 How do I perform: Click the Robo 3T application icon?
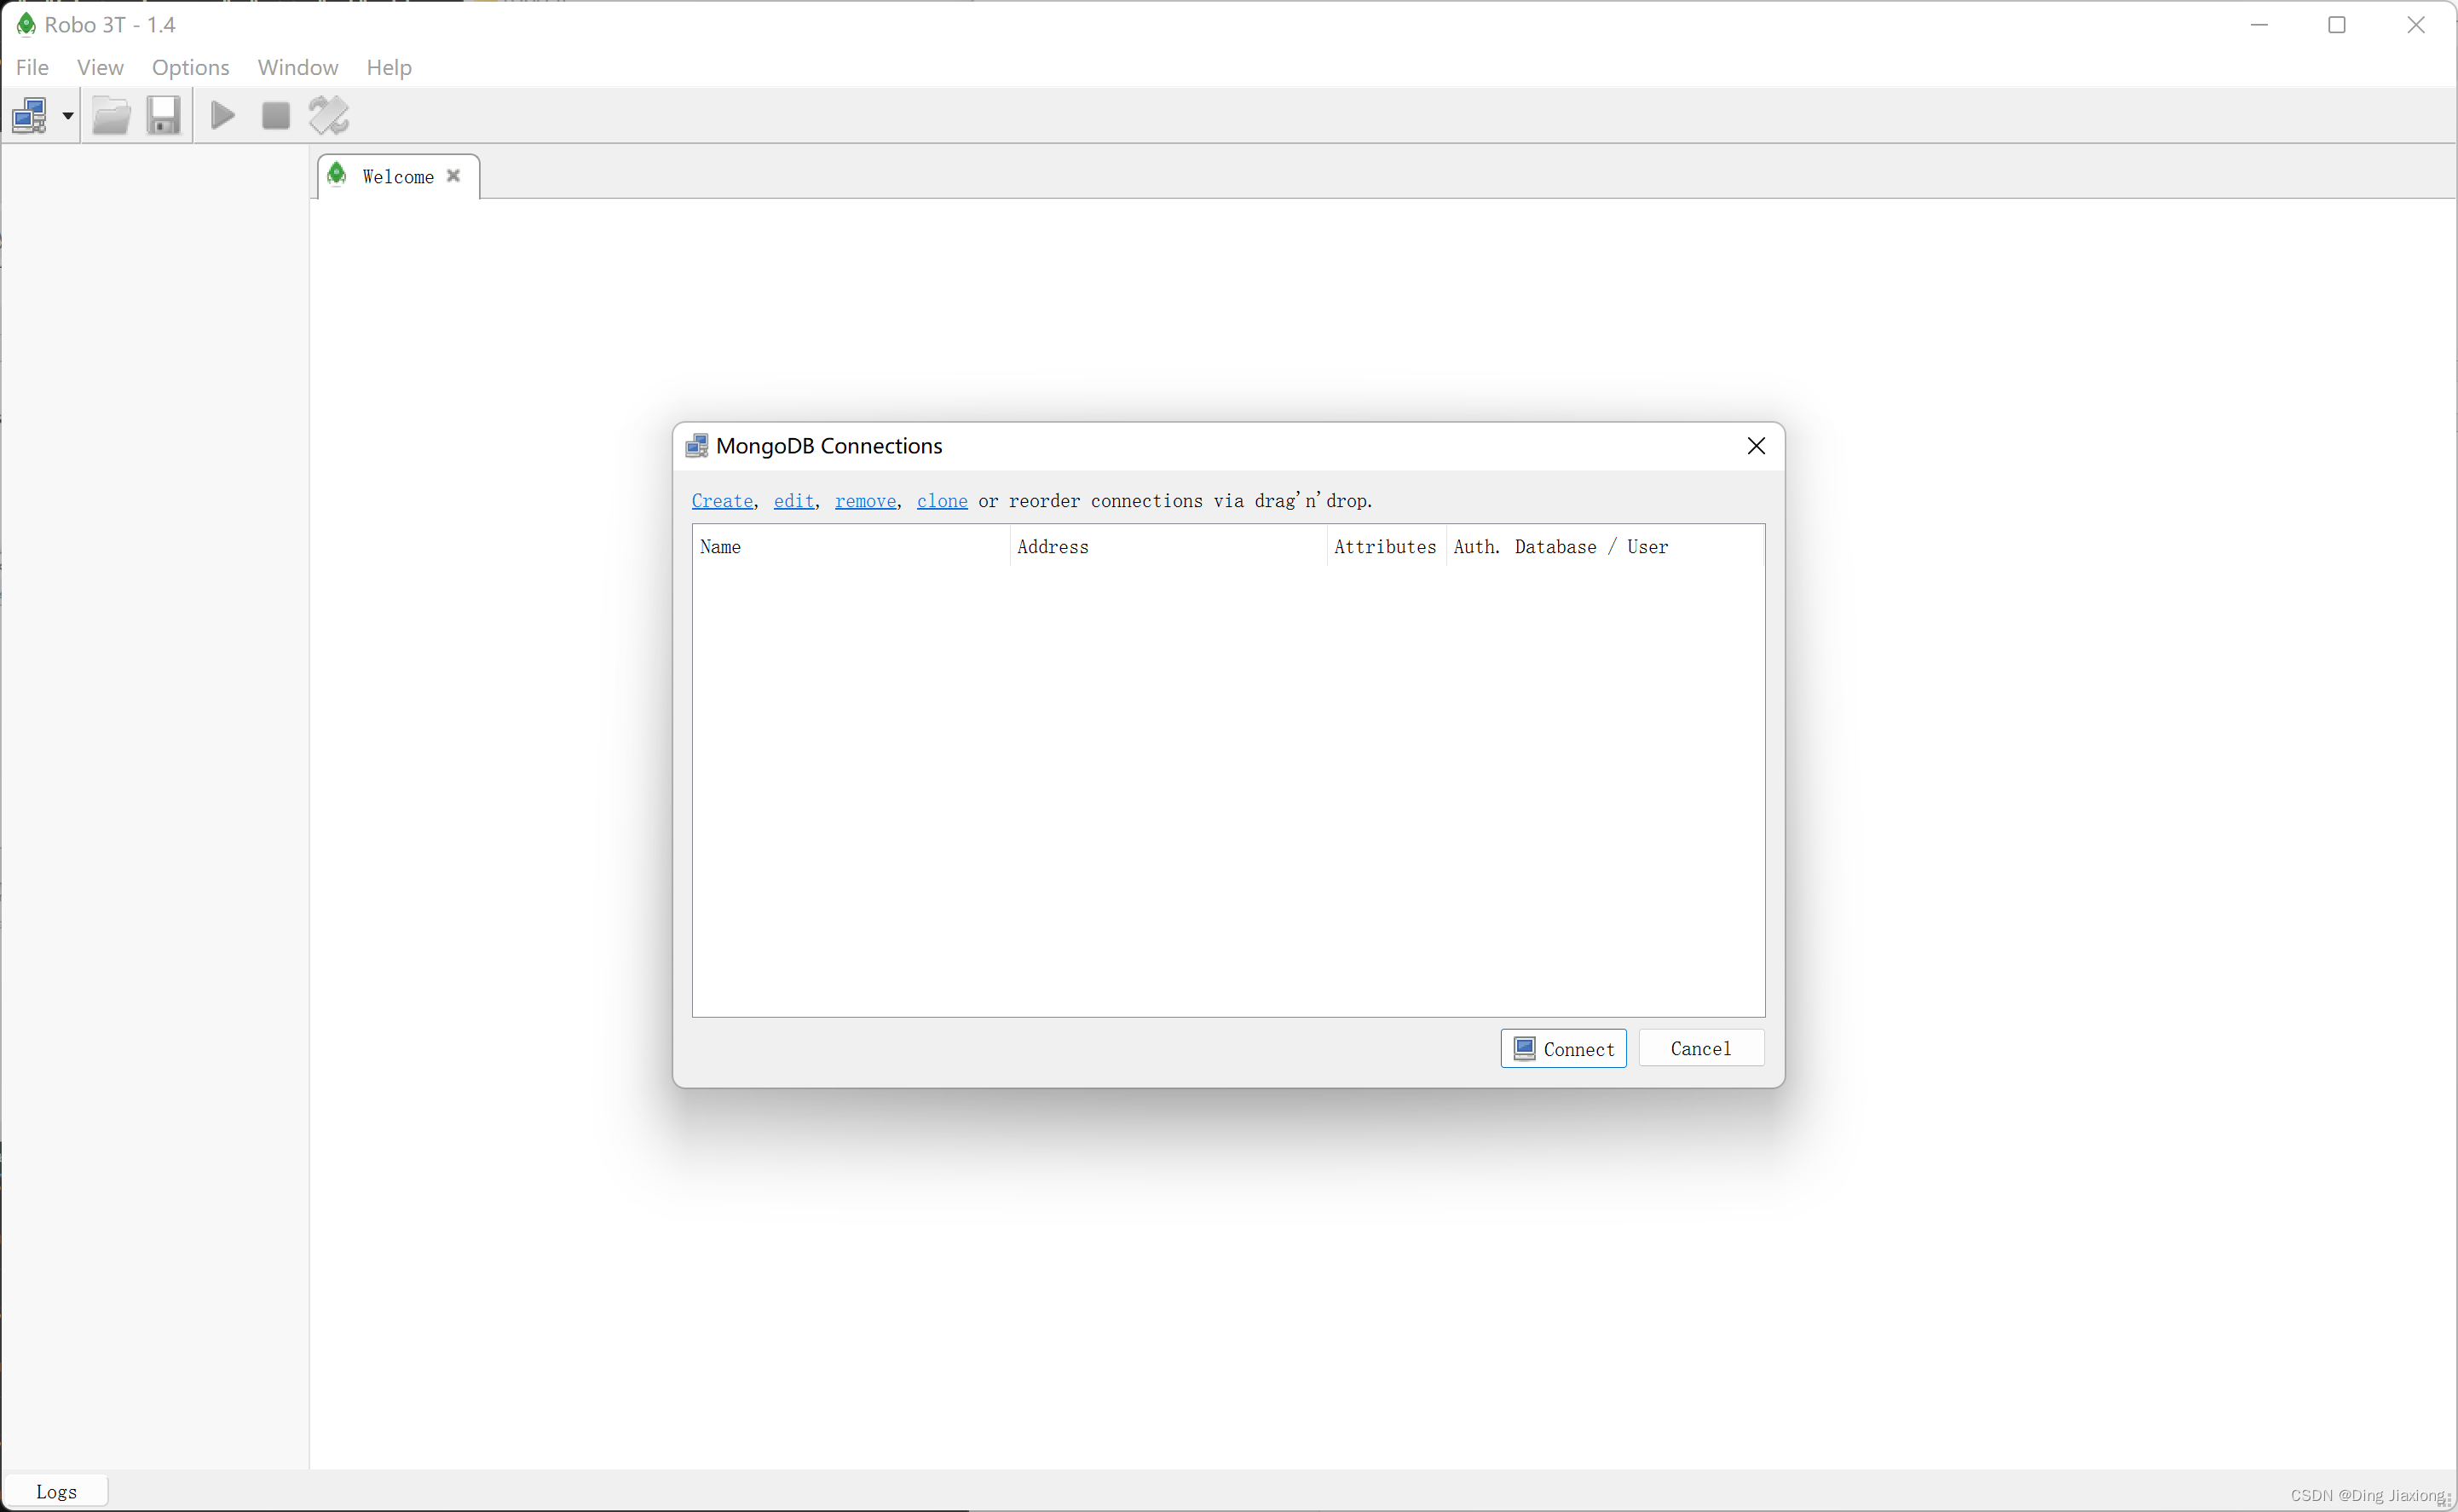(25, 23)
